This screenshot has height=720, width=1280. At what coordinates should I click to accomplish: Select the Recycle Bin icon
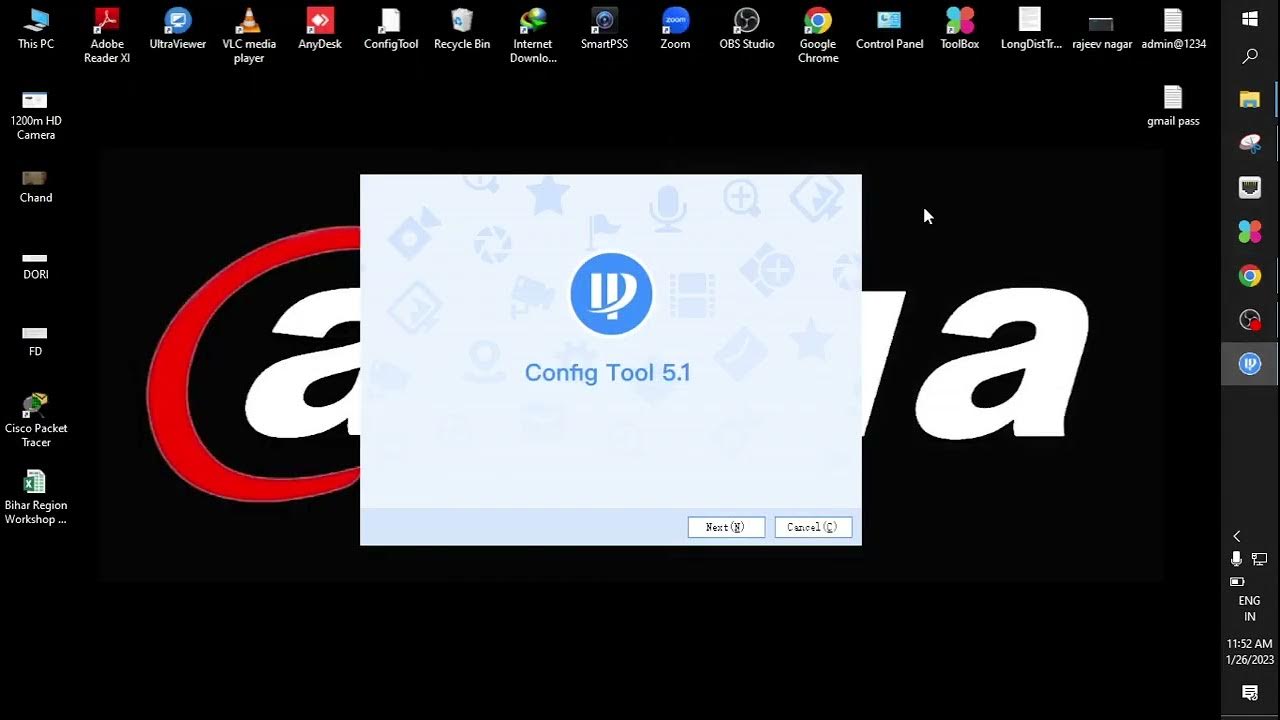point(462,28)
